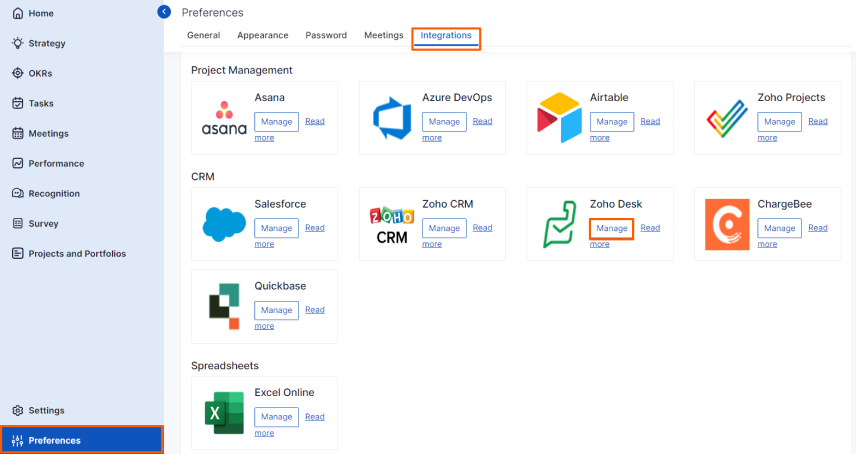The height and width of the screenshot is (454, 856).
Task: Manage the Salesforce integration
Action: pyautogui.click(x=276, y=228)
